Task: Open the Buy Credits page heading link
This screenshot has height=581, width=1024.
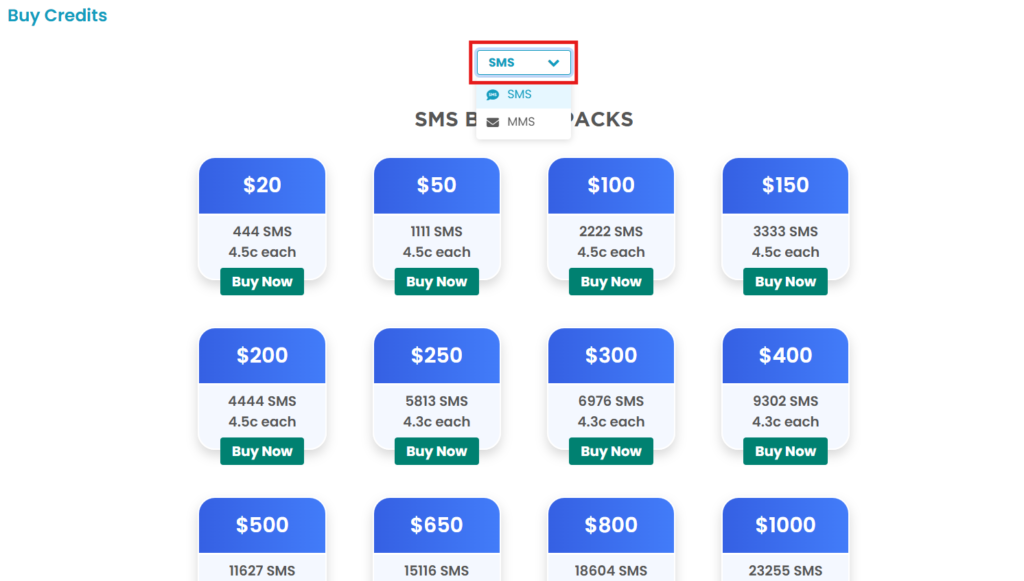Action: point(57,15)
